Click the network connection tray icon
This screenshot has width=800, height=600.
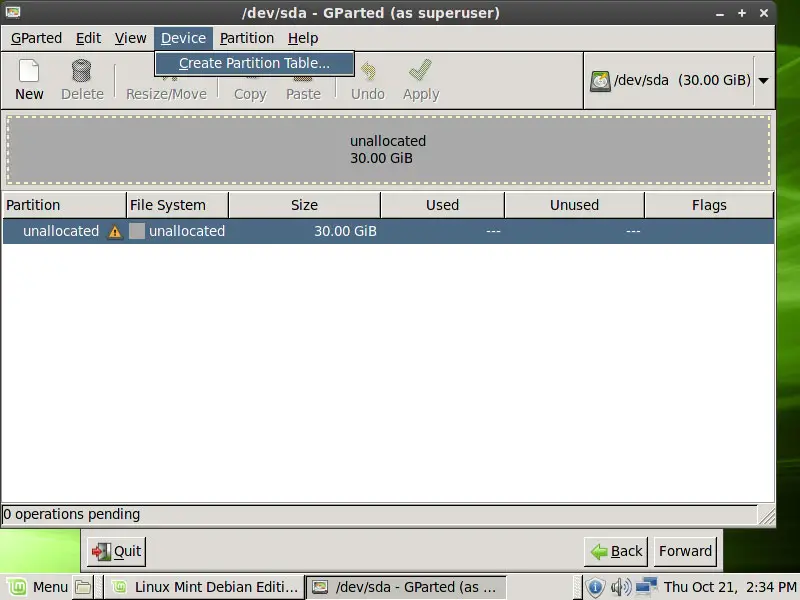(646, 587)
